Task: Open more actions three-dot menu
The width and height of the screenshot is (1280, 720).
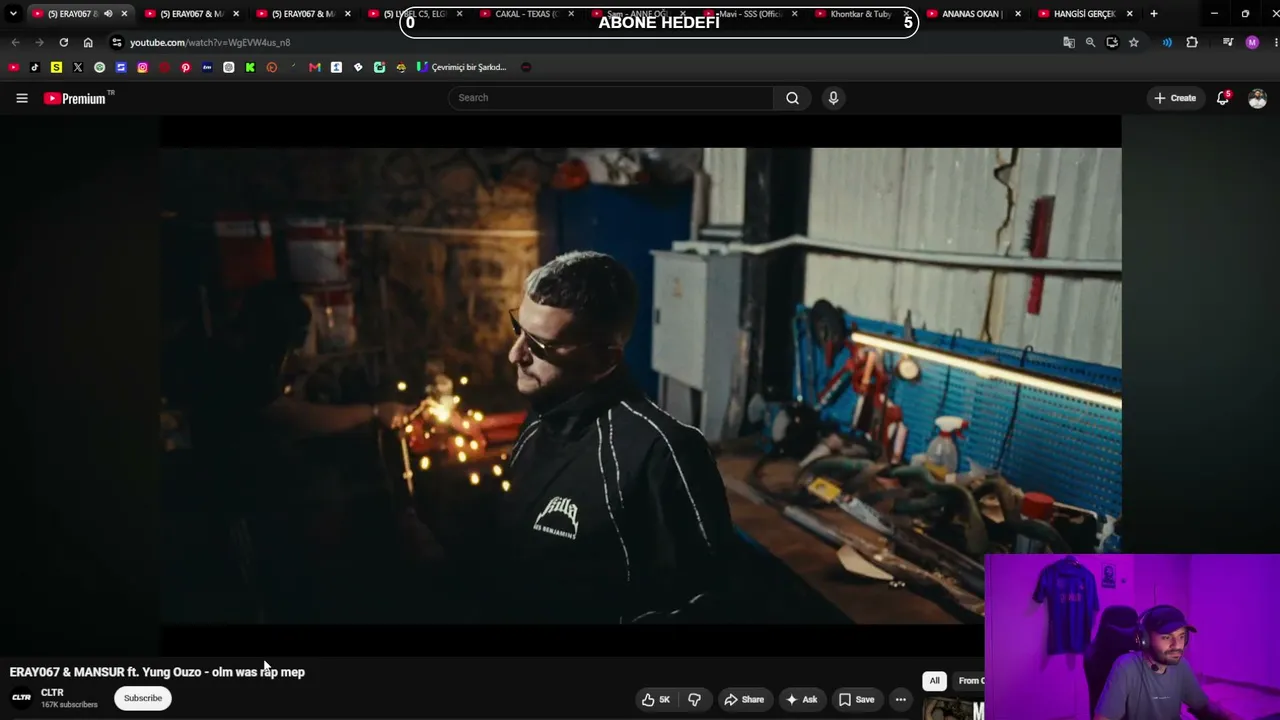Action: pos(901,699)
